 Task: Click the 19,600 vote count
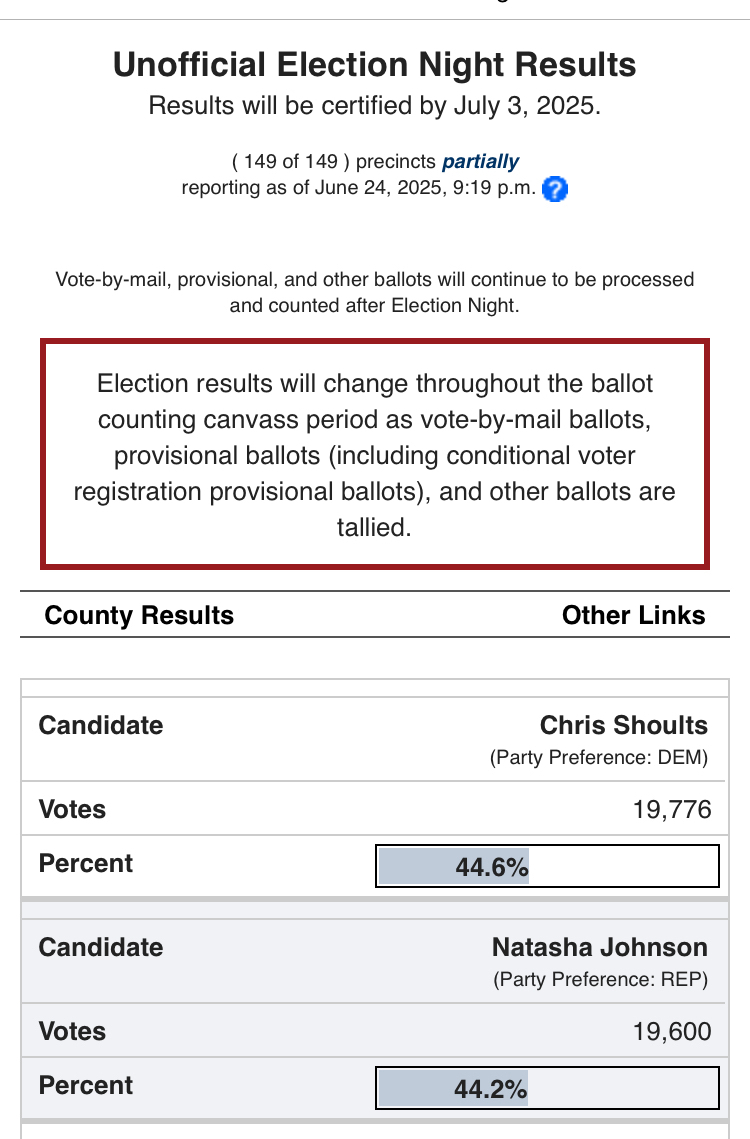671,1031
